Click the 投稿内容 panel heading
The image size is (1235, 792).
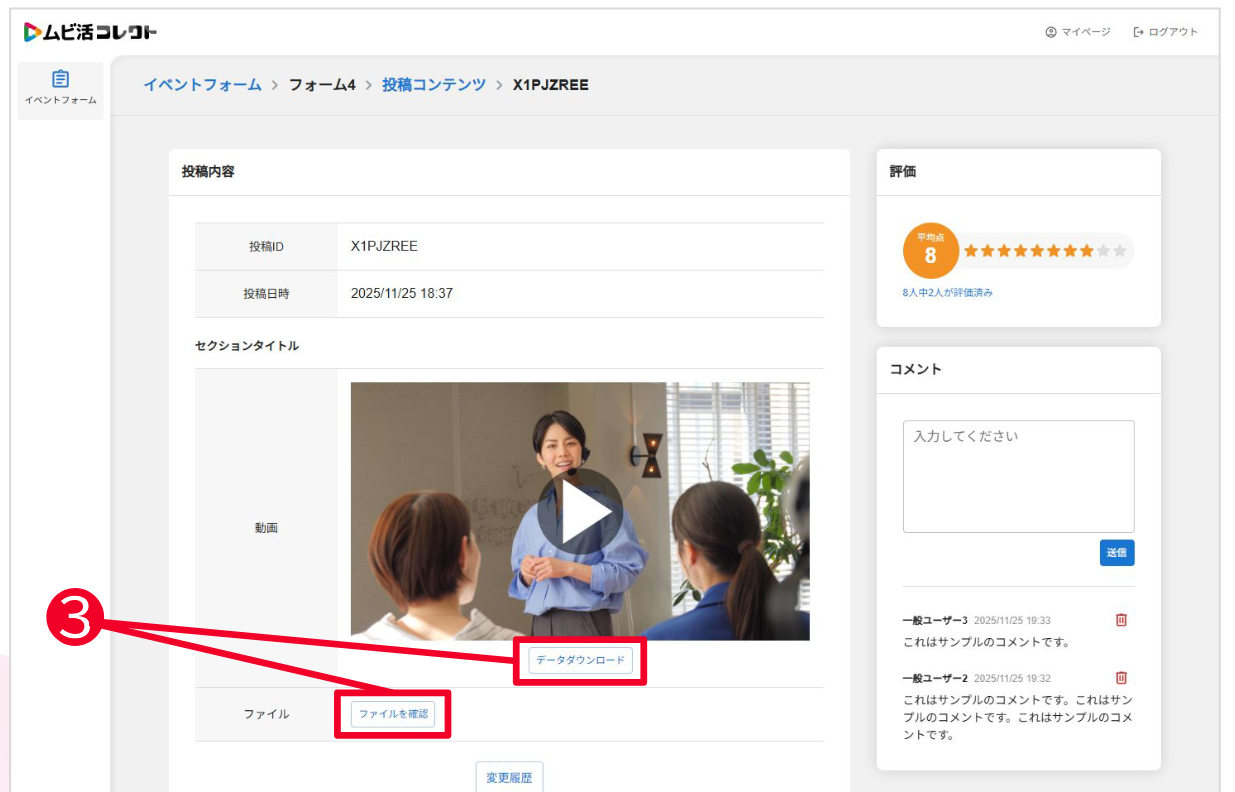[x=208, y=172]
